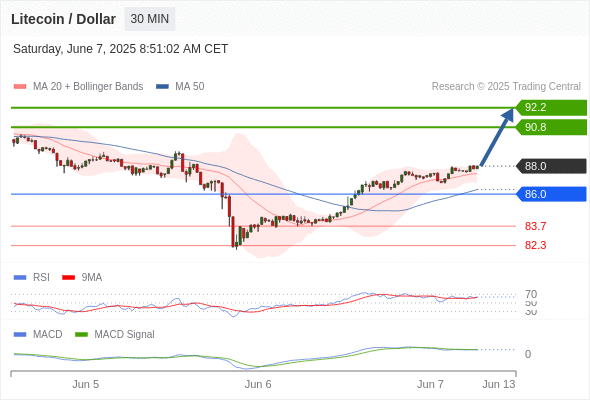Click the Research © 2025 Trading Central text
Viewport: 590px width, 400px height.
tap(506, 87)
